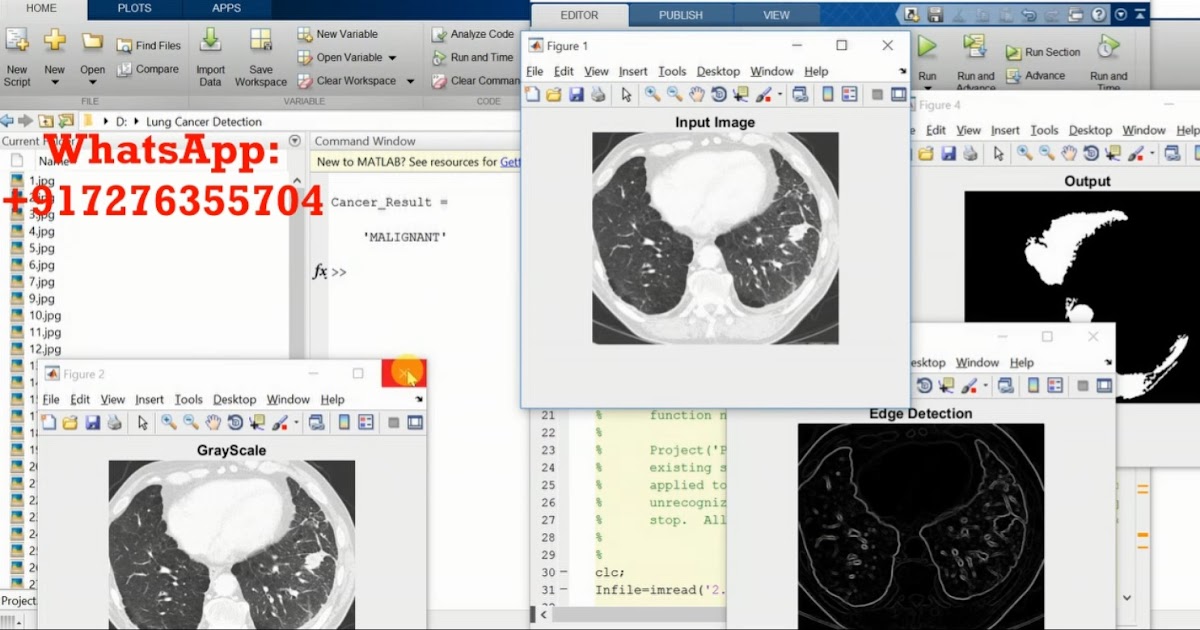Switch to the PLOTS ribbon tab
Image resolution: width=1200 pixels, height=630 pixels.
(134, 7)
